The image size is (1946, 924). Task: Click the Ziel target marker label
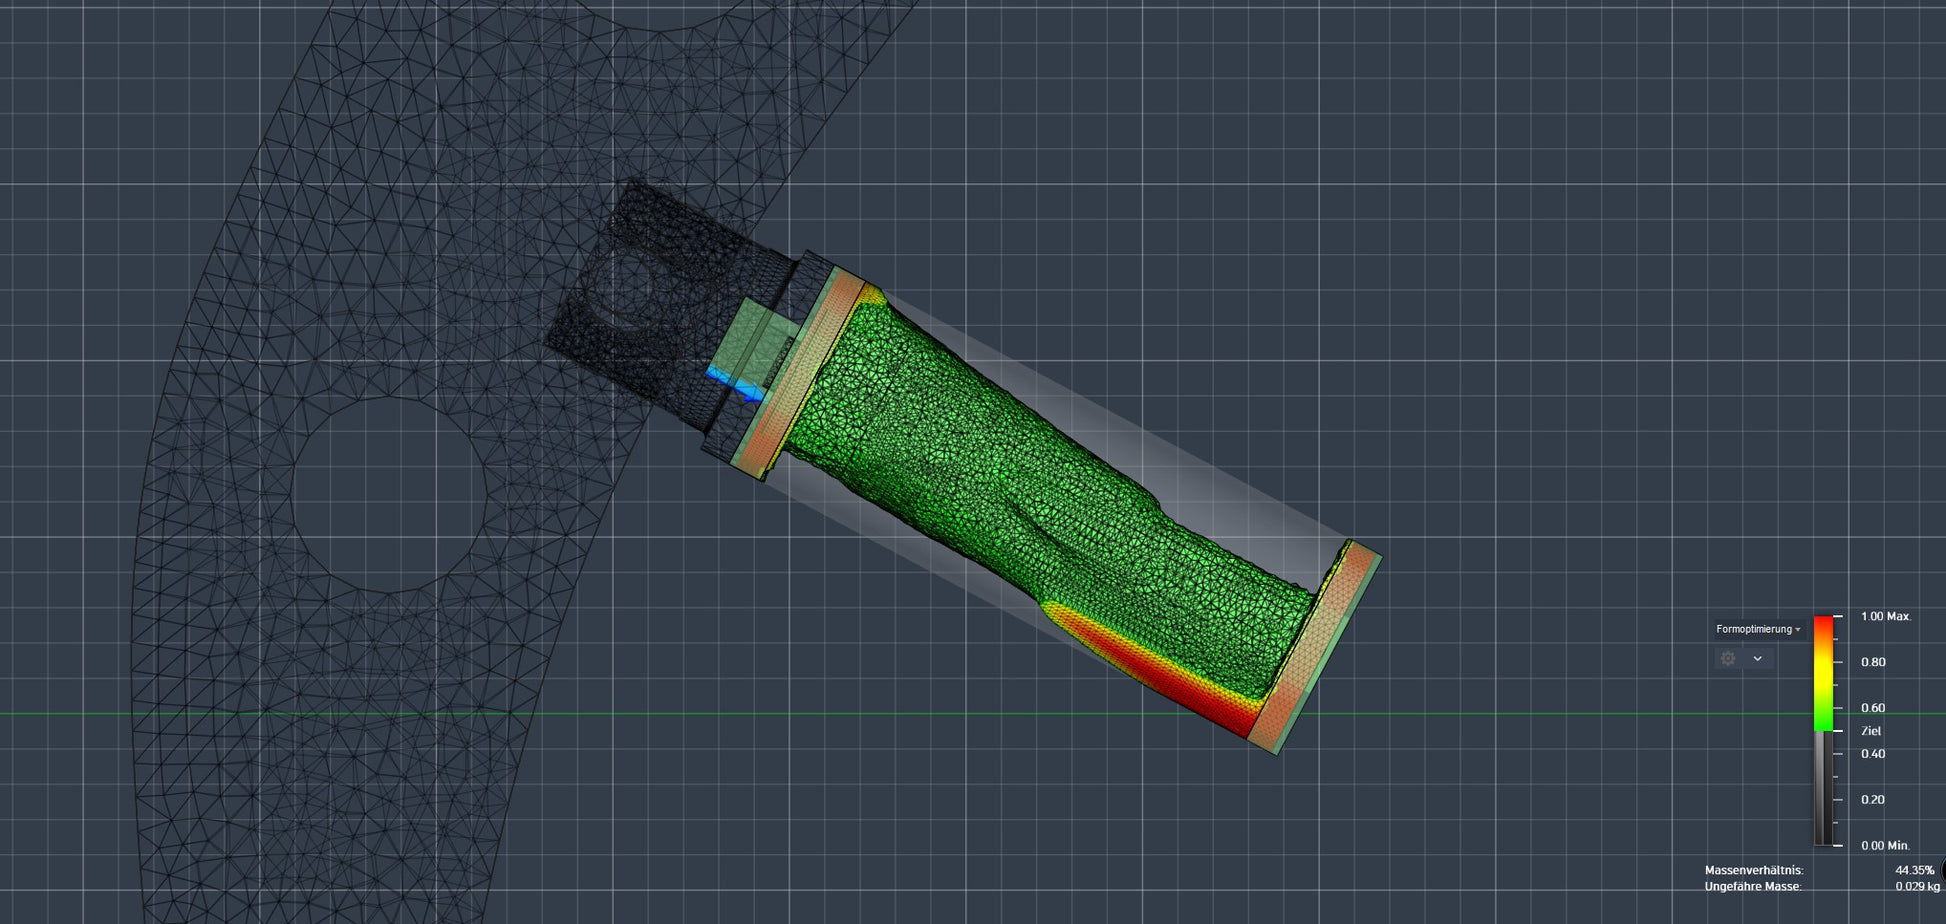[1870, 731]
